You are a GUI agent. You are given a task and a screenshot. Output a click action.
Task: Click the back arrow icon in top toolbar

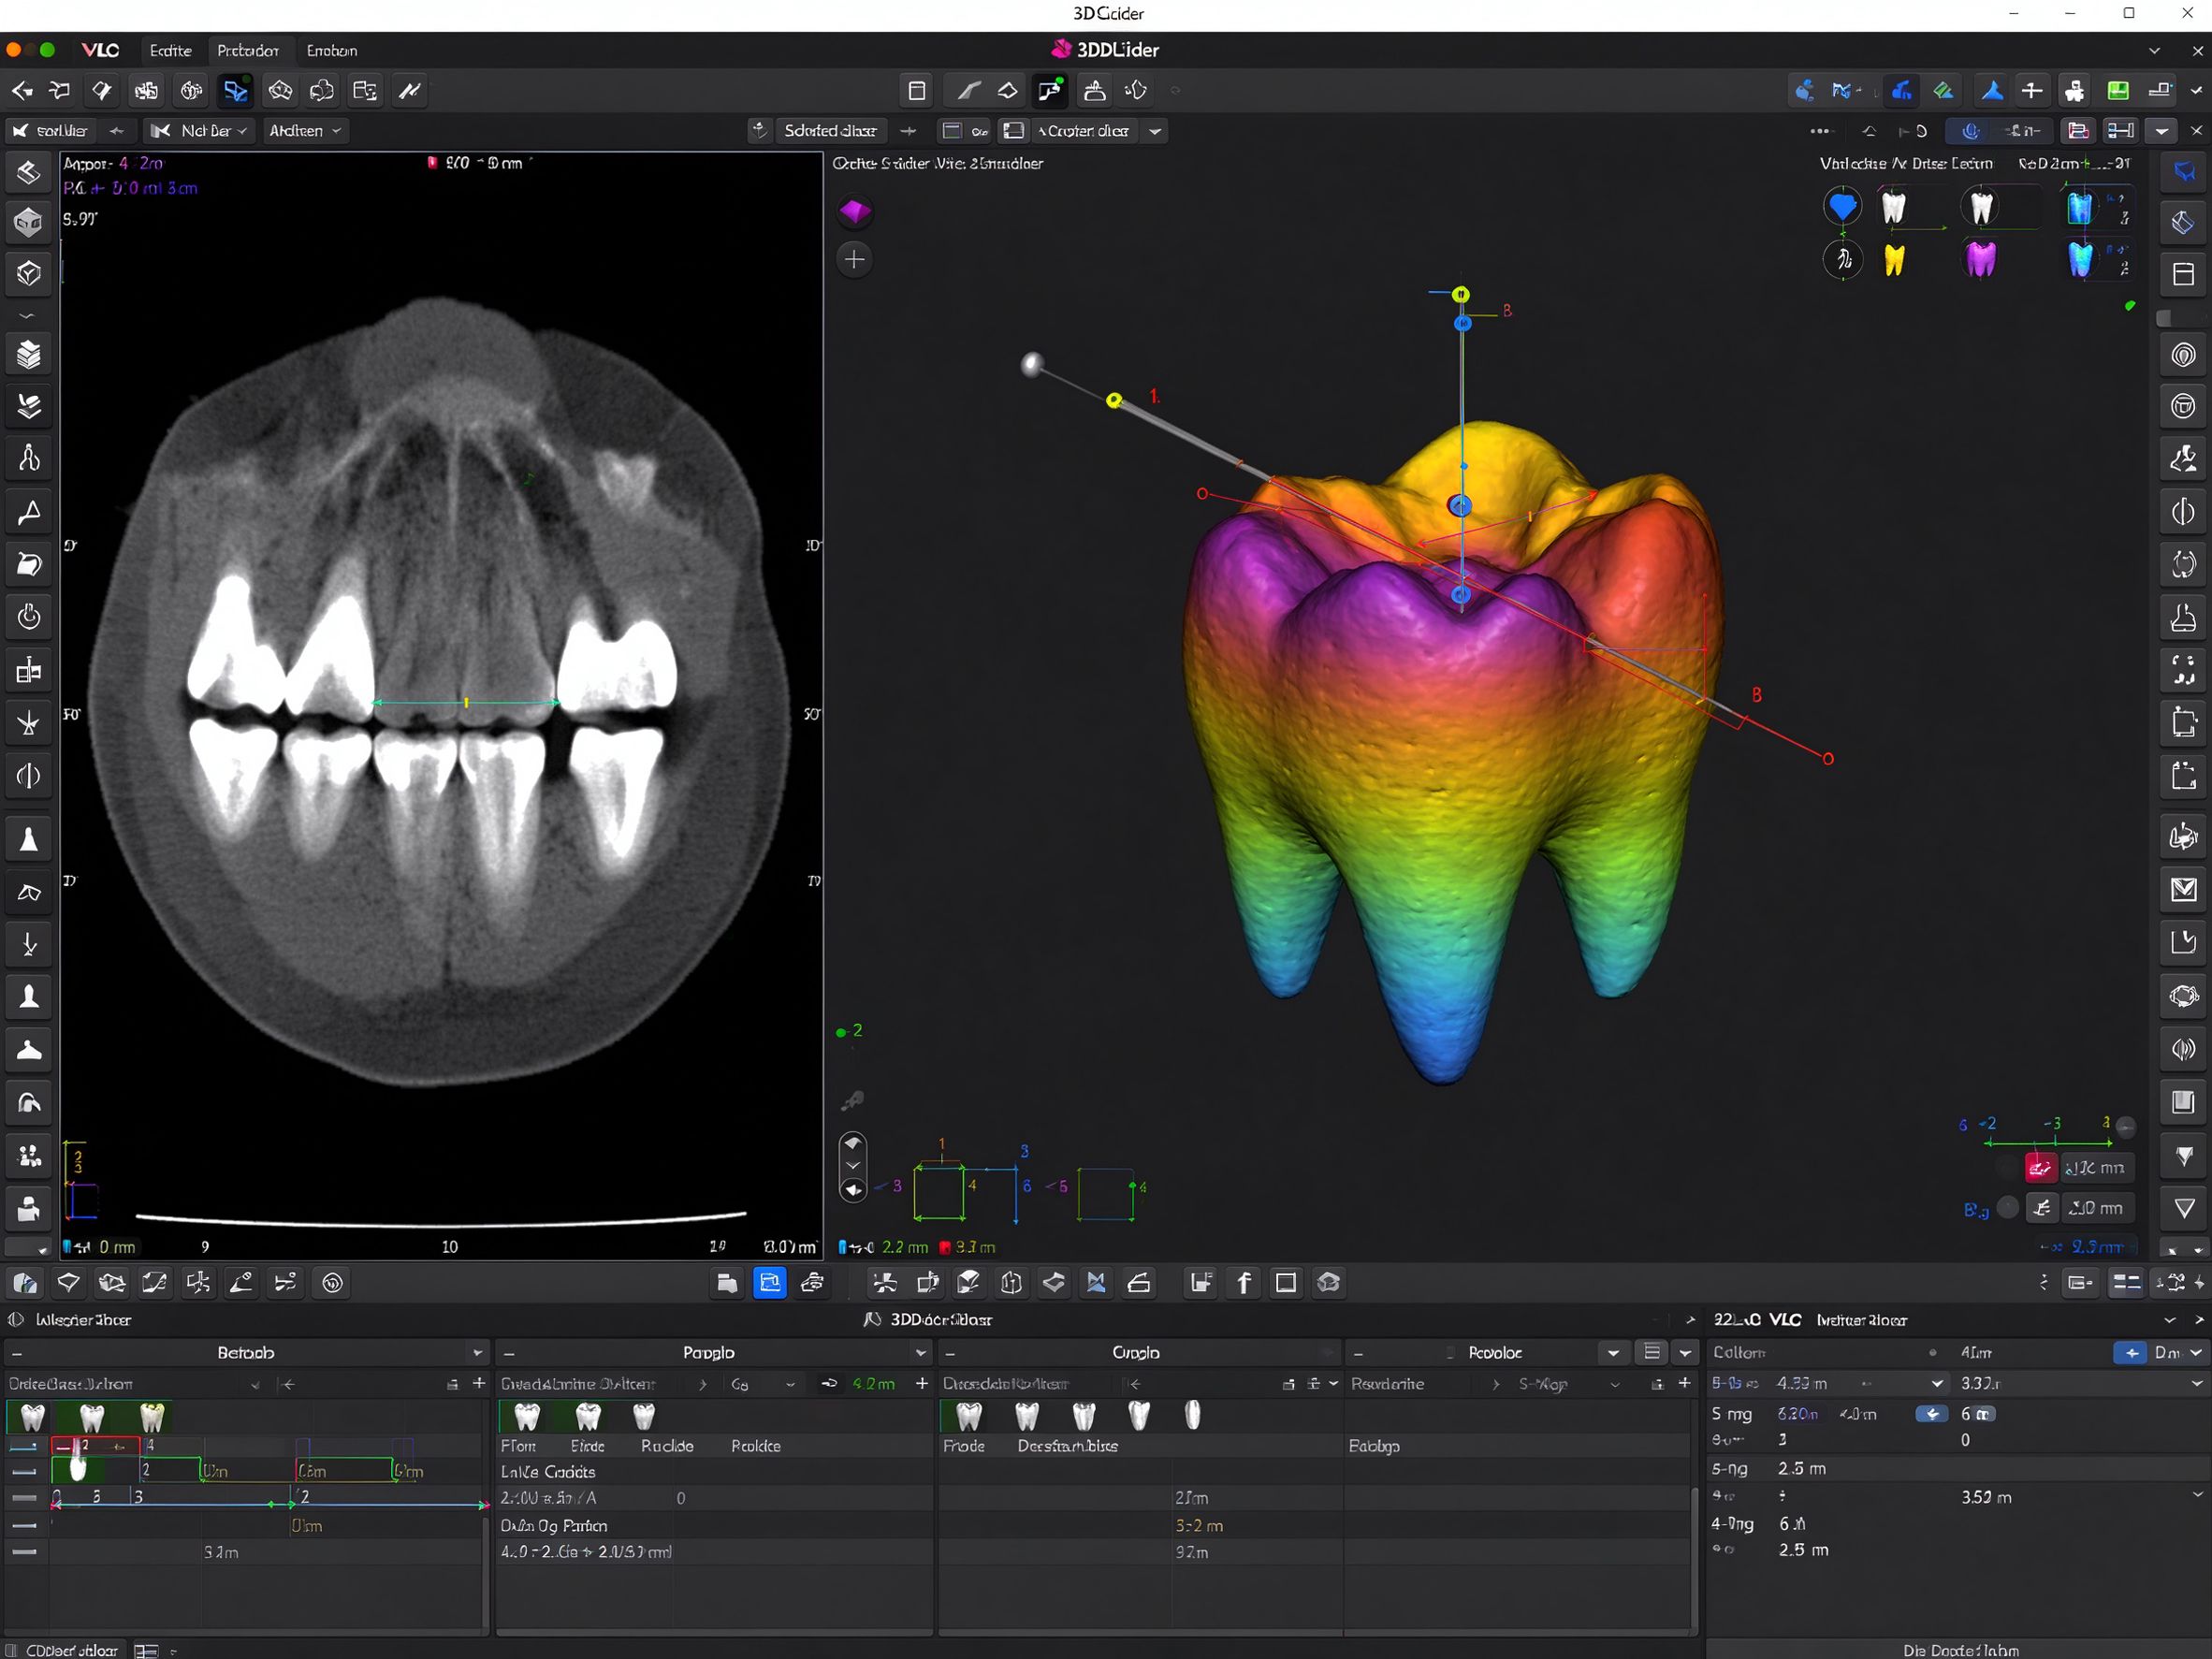pos(22,91)
